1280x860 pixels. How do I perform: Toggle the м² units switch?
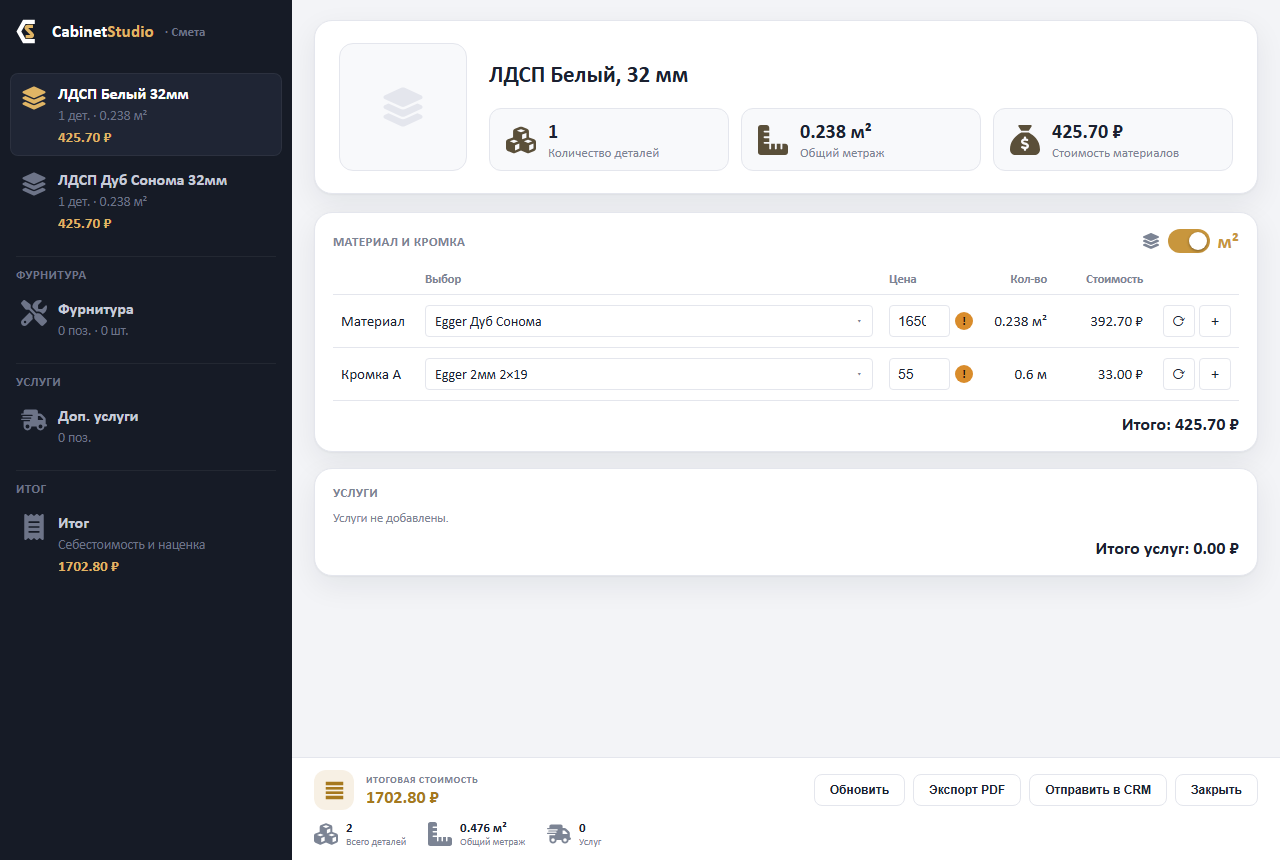click(1189, 241)
